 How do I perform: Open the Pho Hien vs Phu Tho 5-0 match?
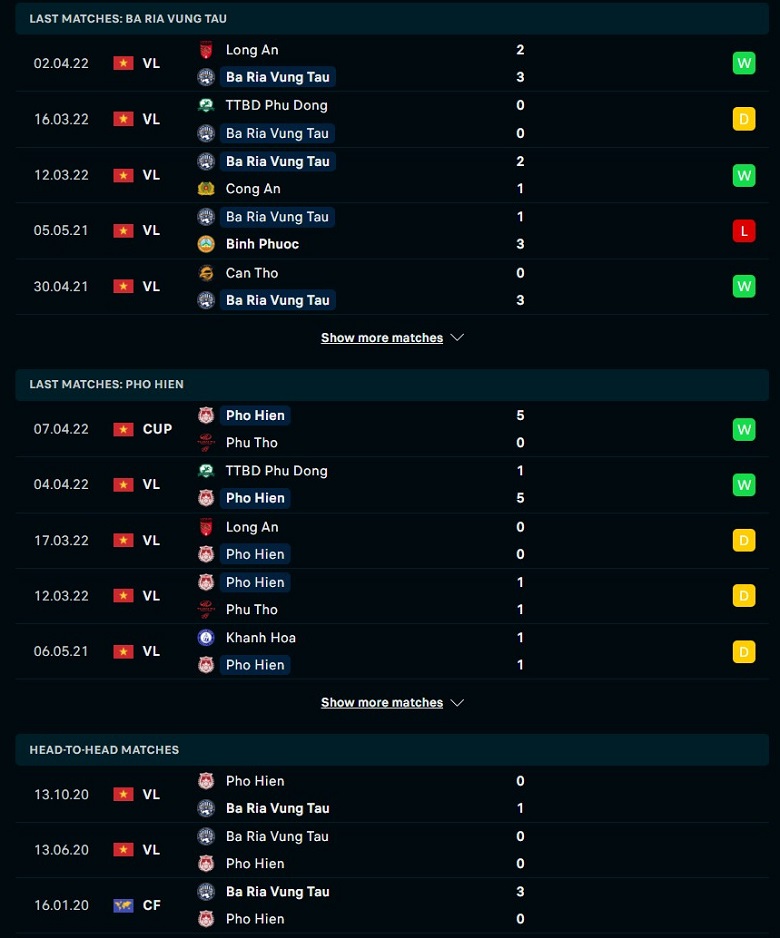click(x=392, y=430)
